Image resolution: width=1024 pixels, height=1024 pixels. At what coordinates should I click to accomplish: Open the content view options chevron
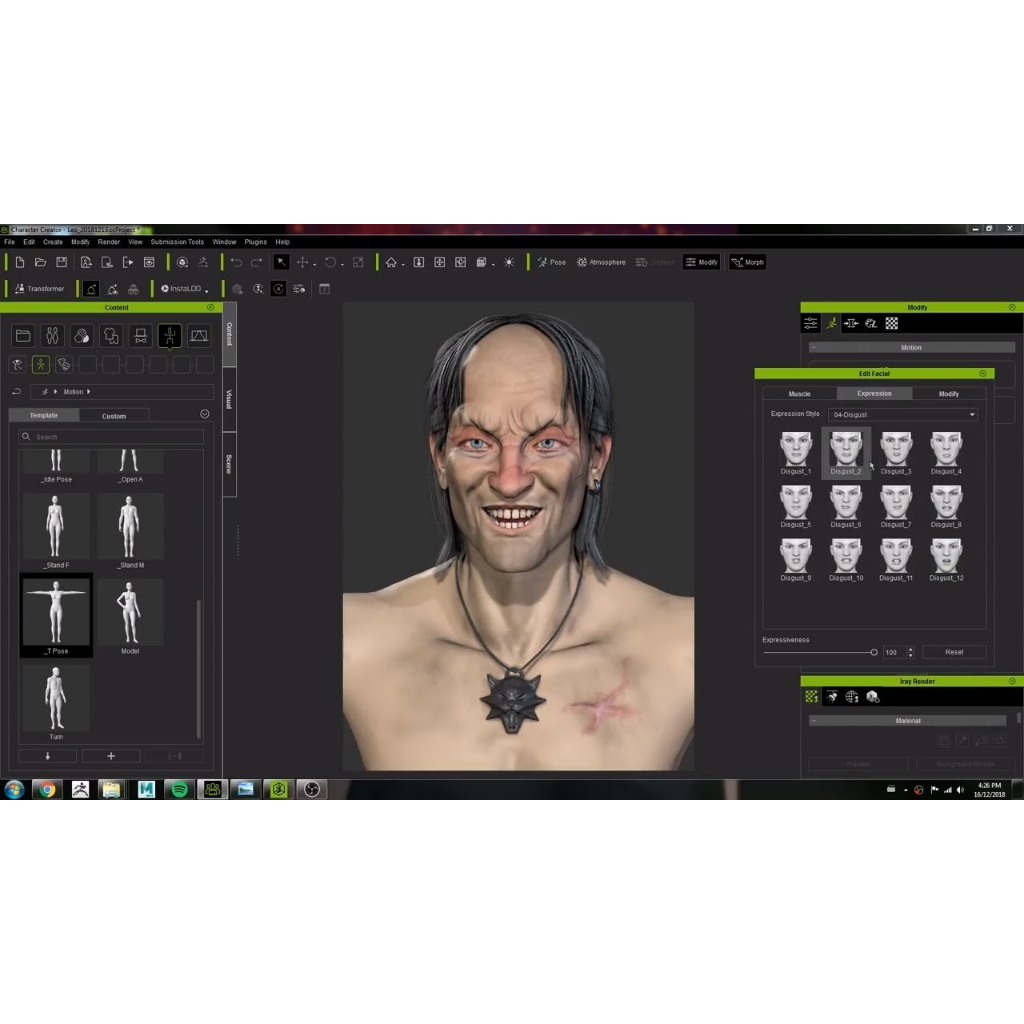coord(204,414)
